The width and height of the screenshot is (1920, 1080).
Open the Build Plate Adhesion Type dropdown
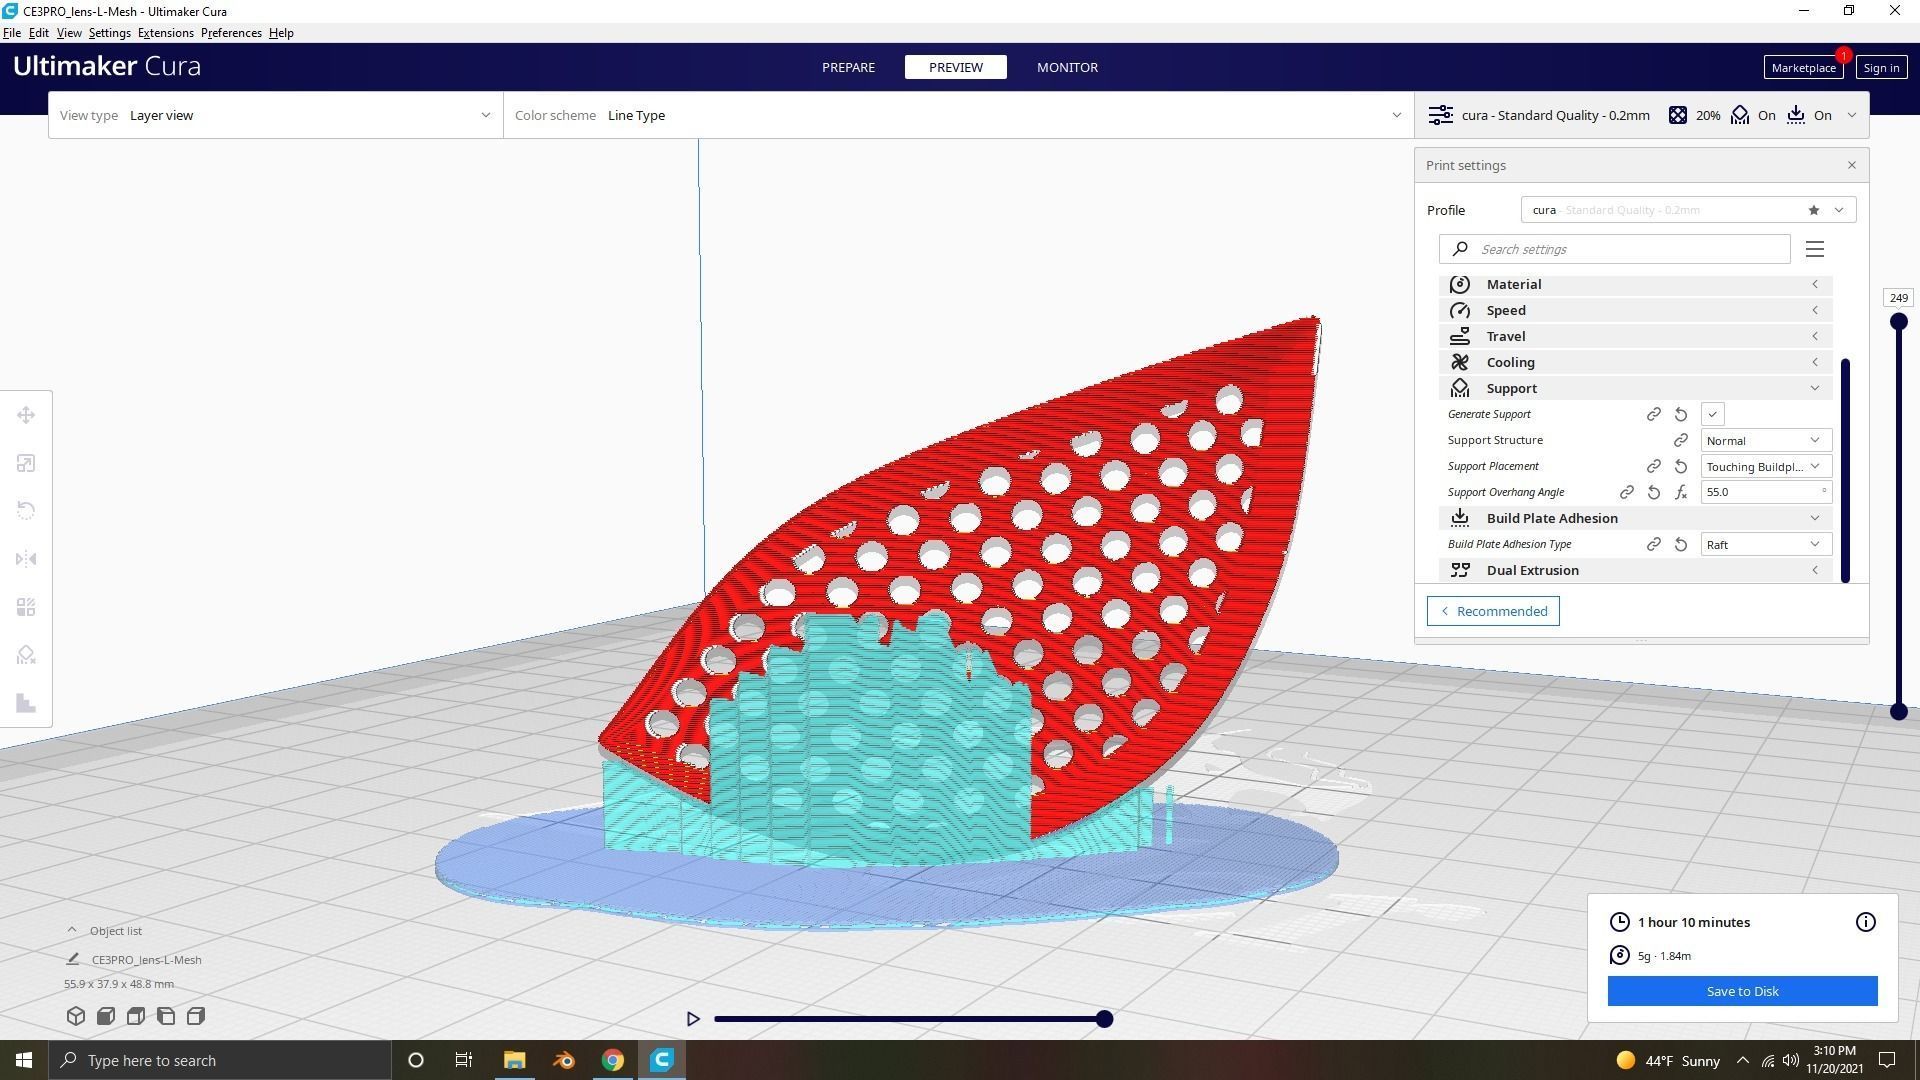click(1765, 544)
